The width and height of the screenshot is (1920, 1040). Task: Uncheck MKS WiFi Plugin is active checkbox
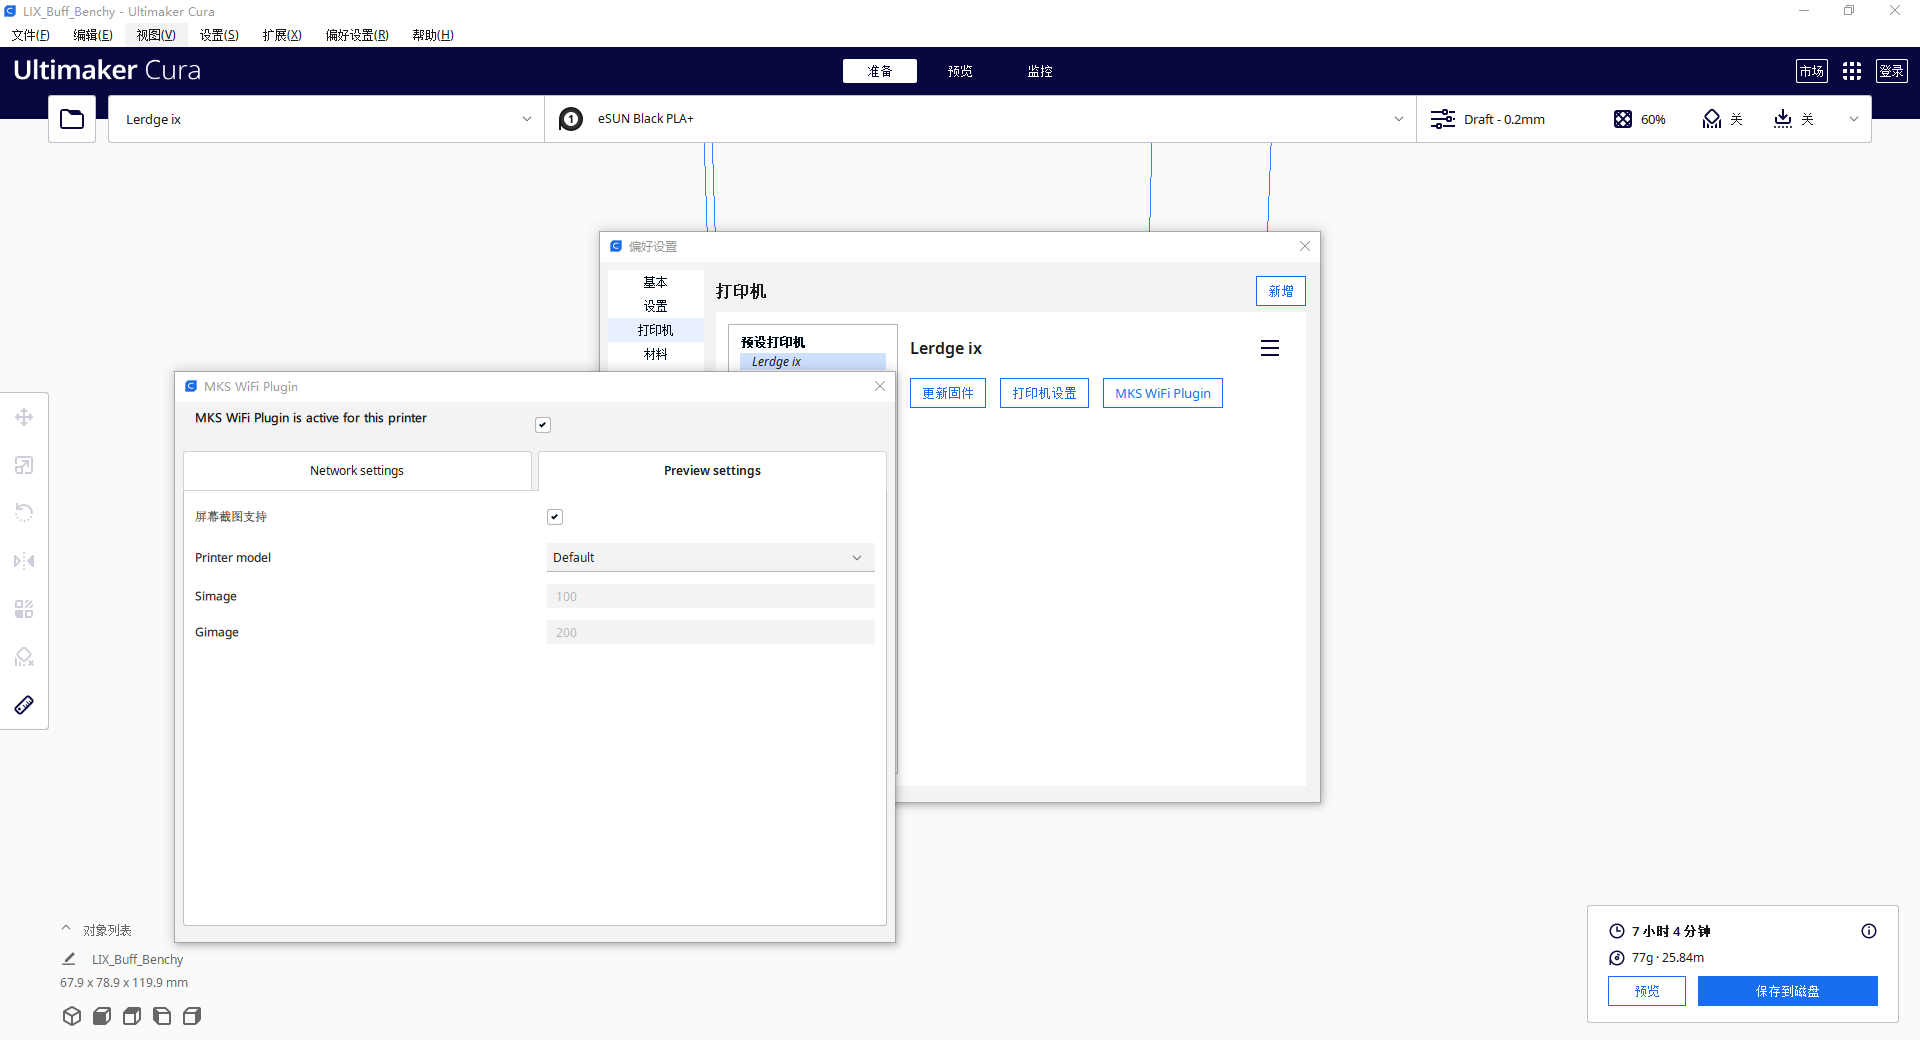[x=543, y=424]
